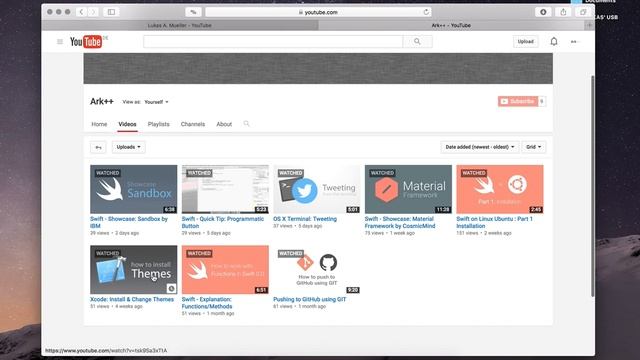
Task: Select the Videos tab
Action: pyautogui.click(x=127, y=124)
